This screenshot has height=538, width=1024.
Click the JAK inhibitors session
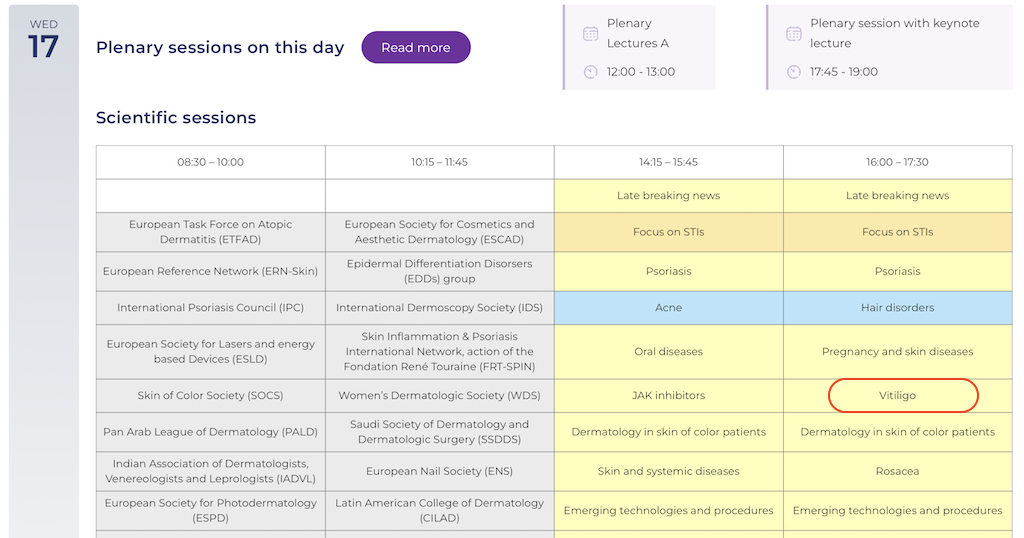(x=668, y=396)
